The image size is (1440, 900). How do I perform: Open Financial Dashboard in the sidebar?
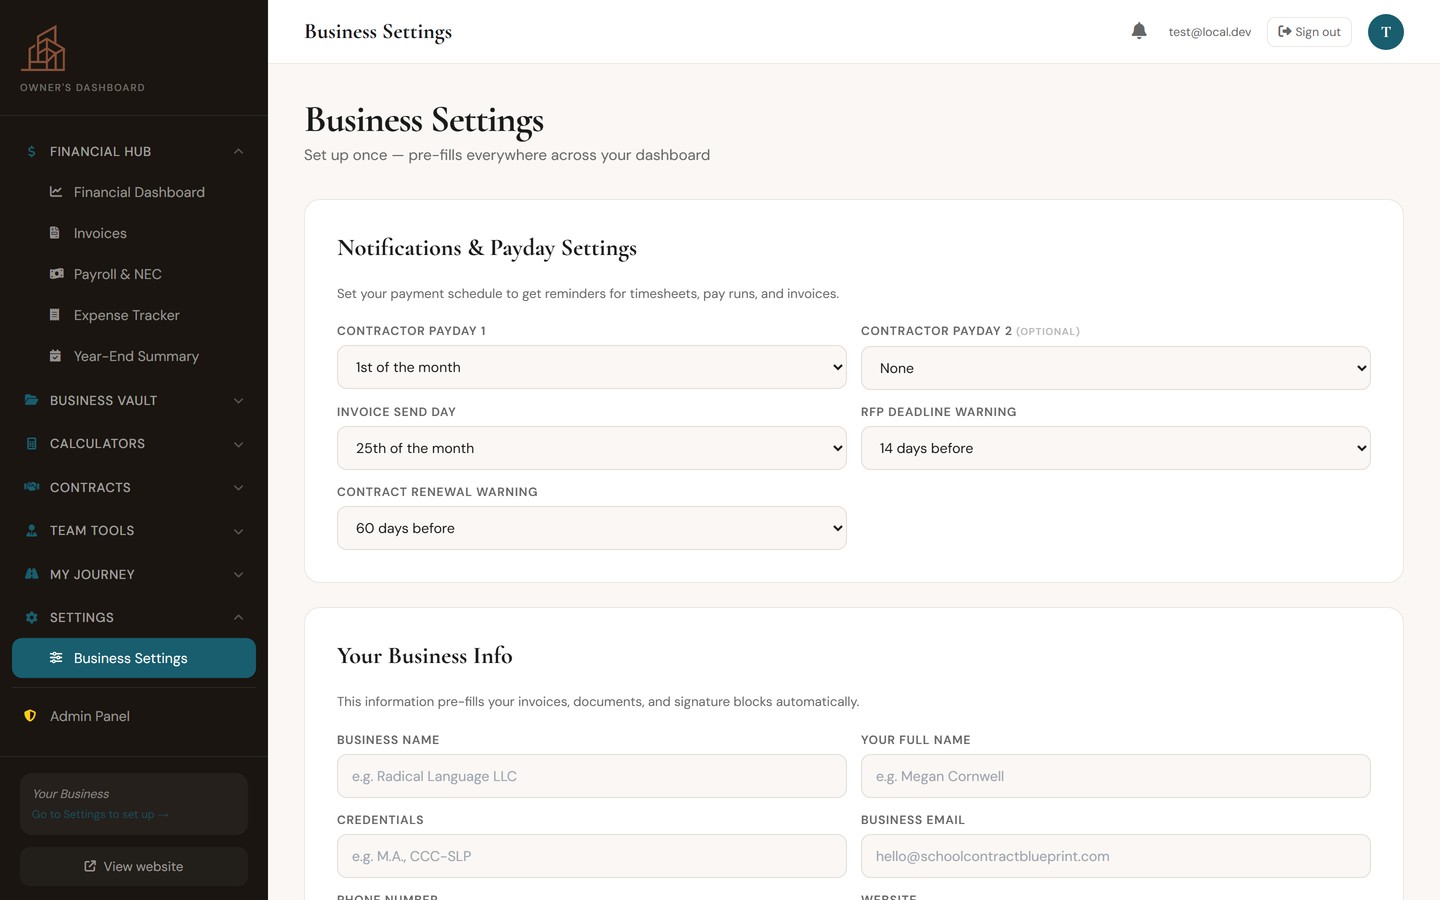pyautogui.click(x=134, y=192)
